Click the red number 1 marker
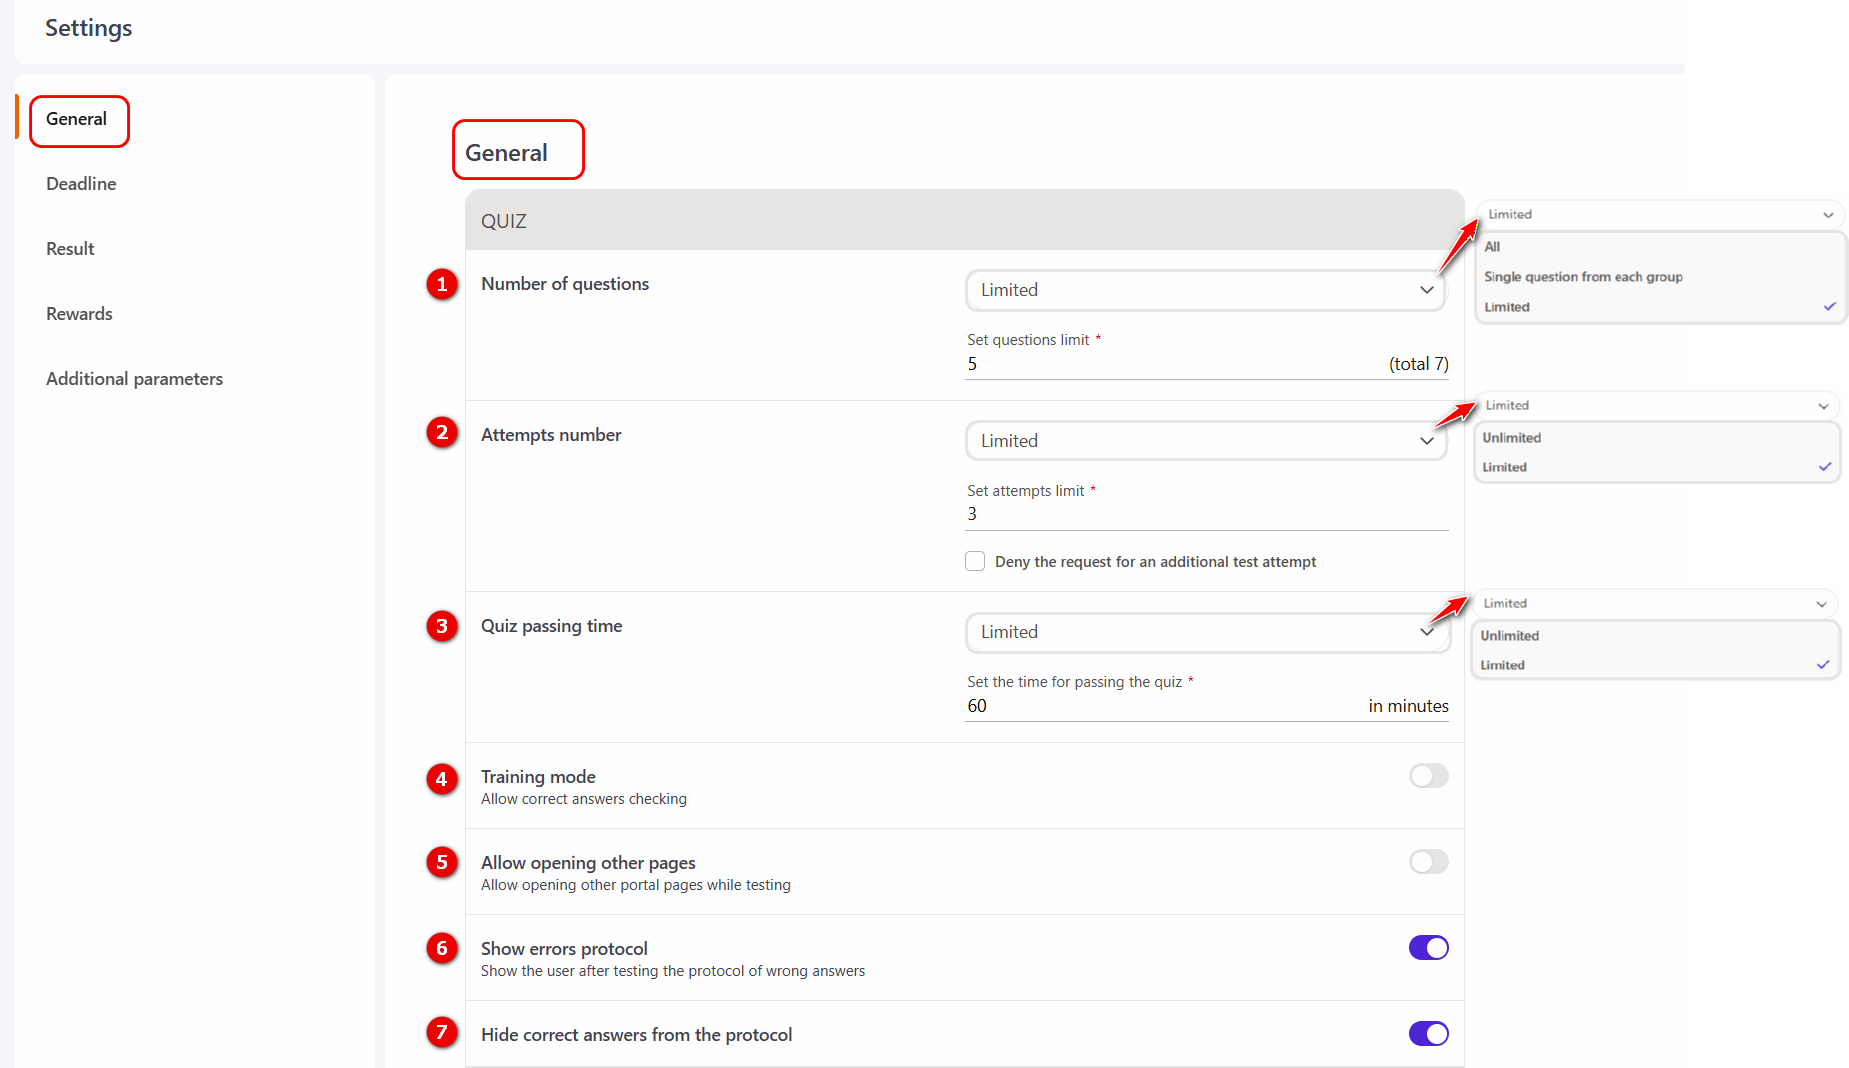 pyautogui.click(x=442, y=284)
